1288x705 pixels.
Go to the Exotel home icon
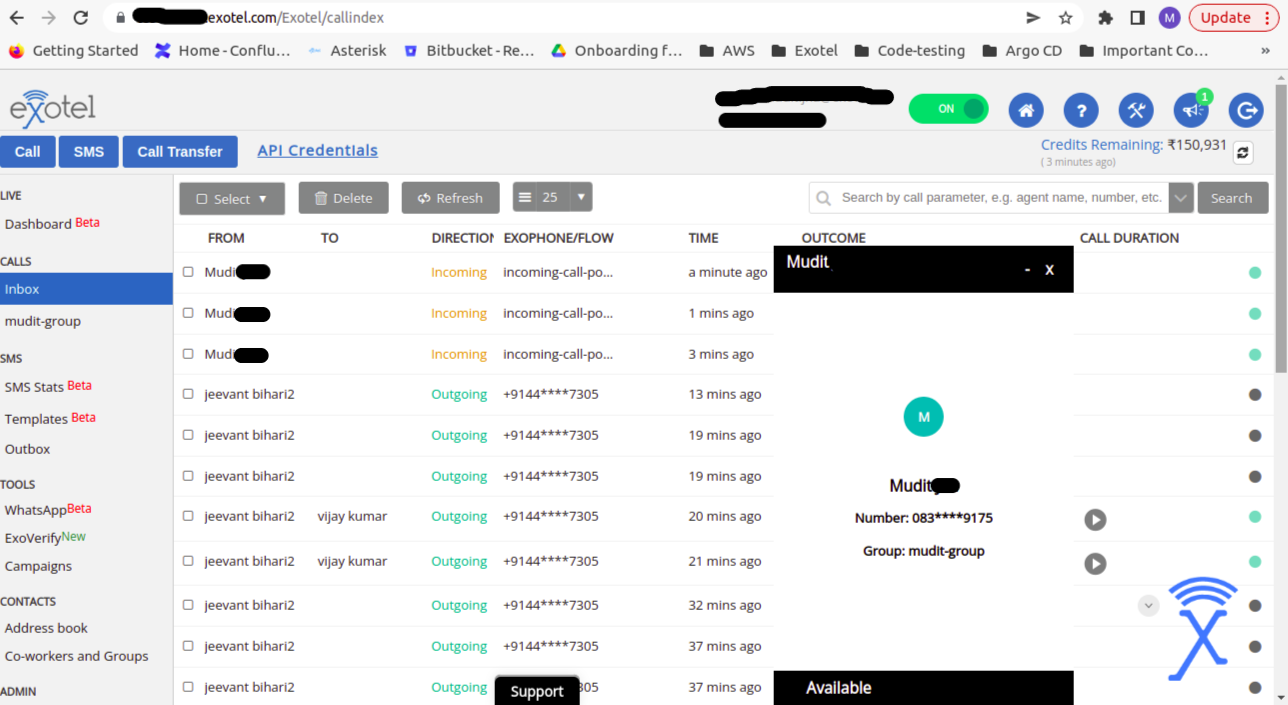click(x=1025, y=110)
